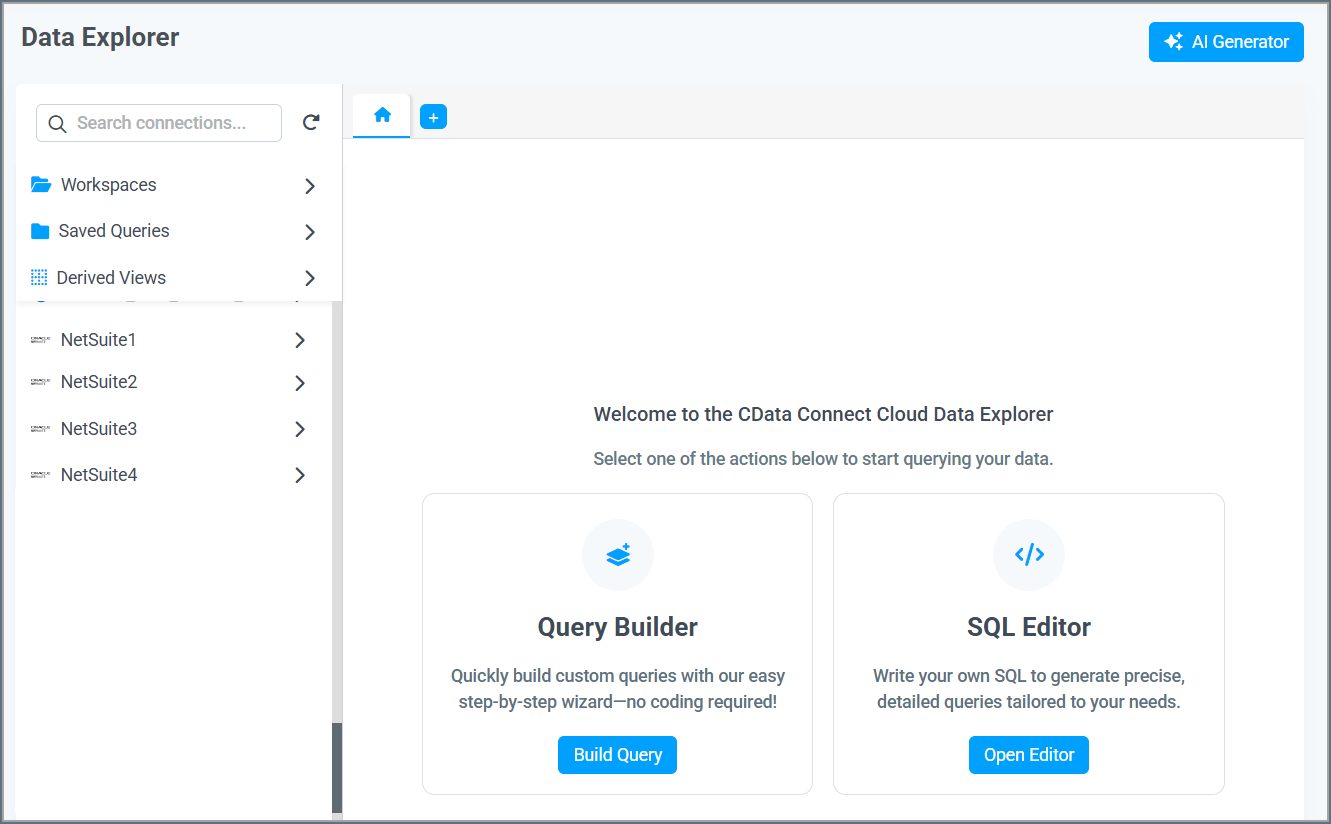Expand the Derived Views section

pos(309,278)
